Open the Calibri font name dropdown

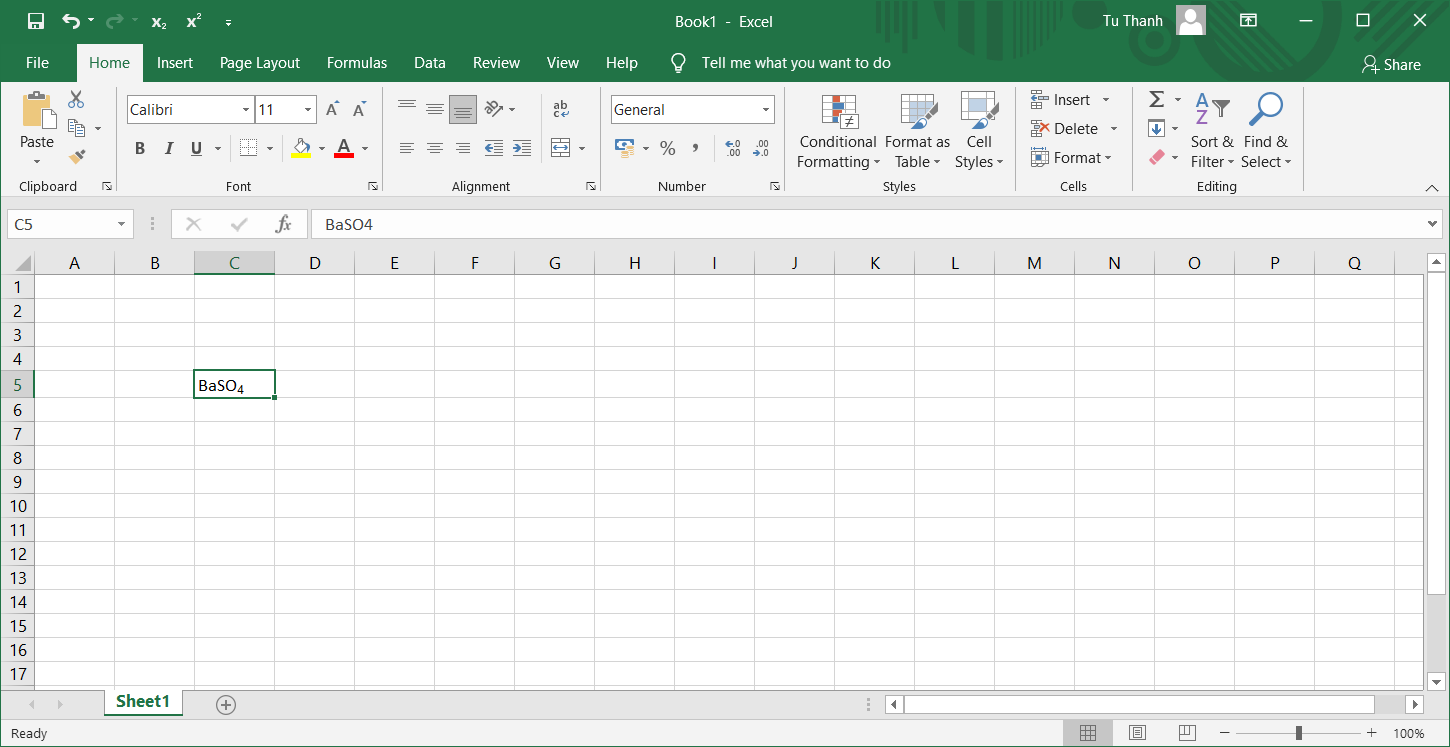click(246, 110)
